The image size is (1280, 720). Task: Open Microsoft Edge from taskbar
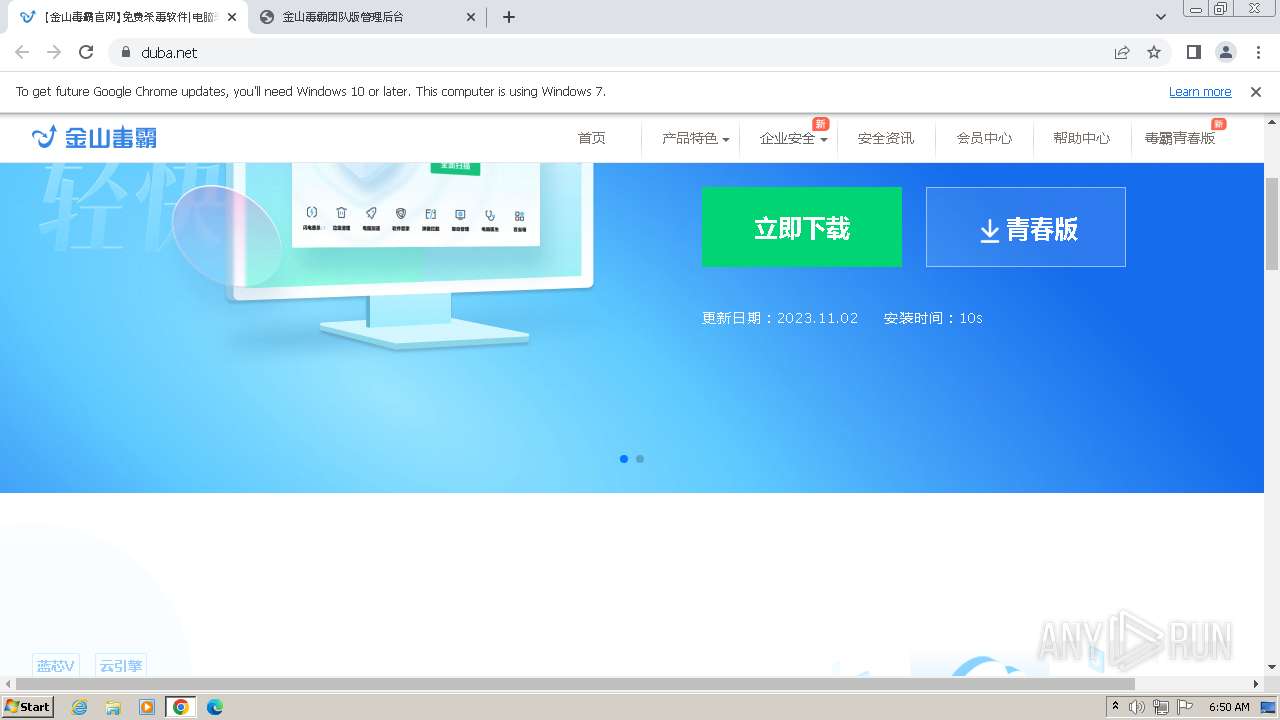(x=215, y=707)
